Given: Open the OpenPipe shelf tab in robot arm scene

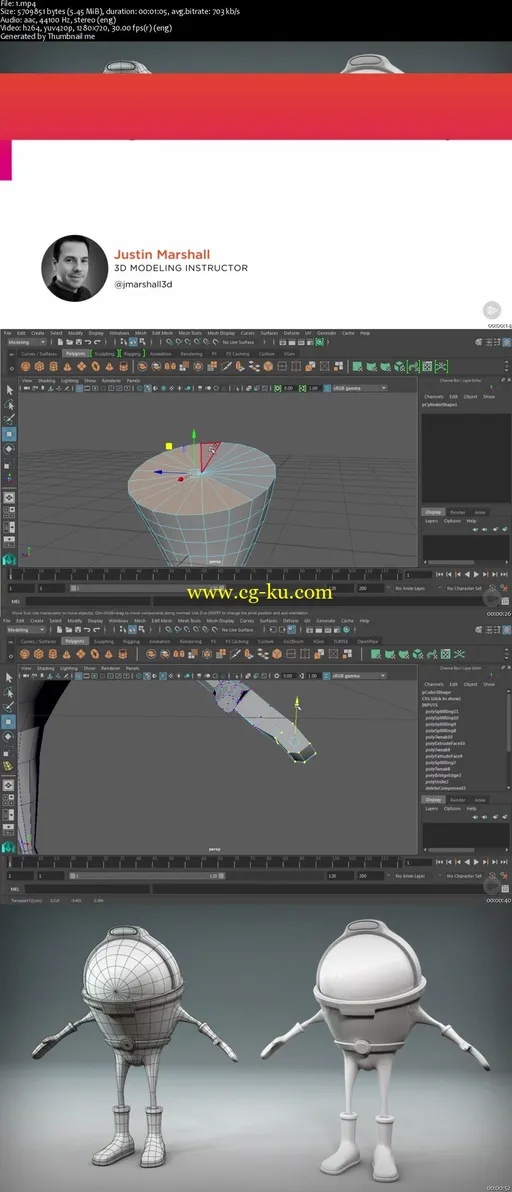Looking at the screenshot, I should click(x=368, y=641).
